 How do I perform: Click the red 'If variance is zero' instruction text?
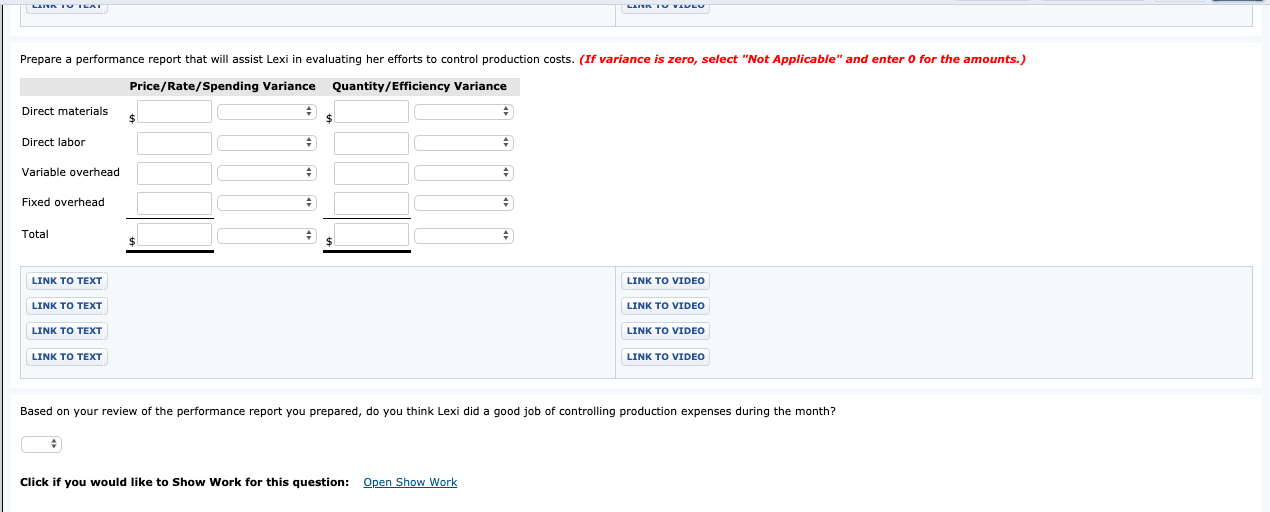point(802,59)
